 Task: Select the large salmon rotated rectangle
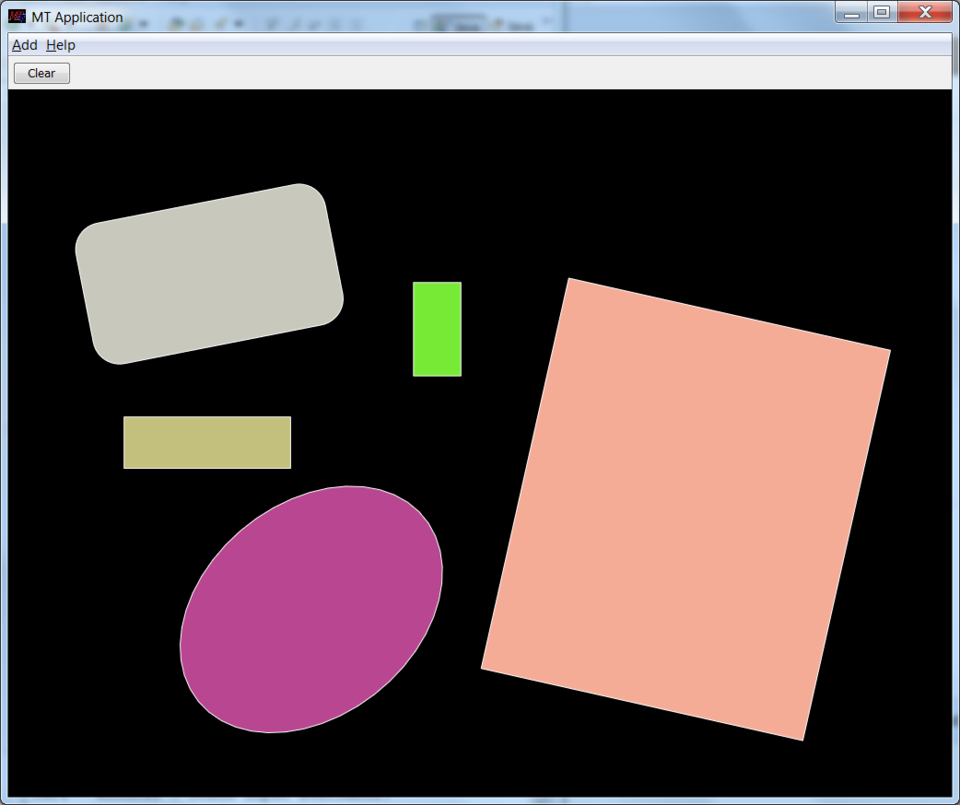click(686, 509)
